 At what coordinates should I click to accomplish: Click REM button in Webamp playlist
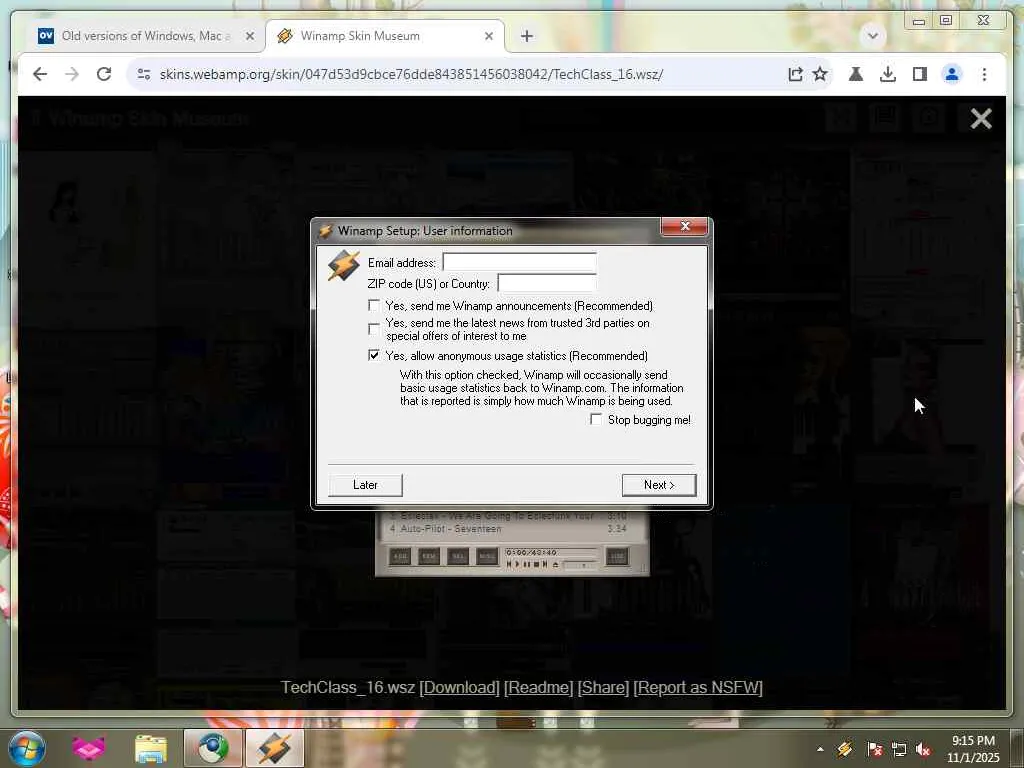click(428, 556)
